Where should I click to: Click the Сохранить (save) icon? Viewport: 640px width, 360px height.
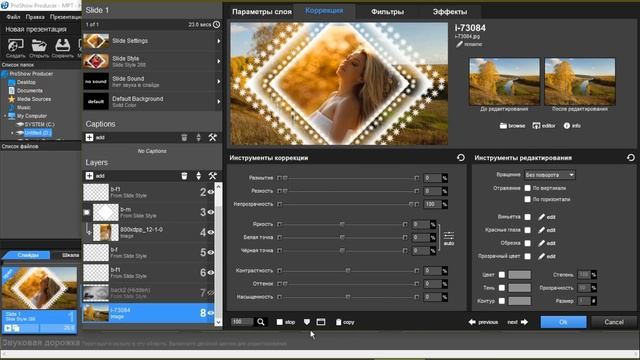[x=63, y=45]
